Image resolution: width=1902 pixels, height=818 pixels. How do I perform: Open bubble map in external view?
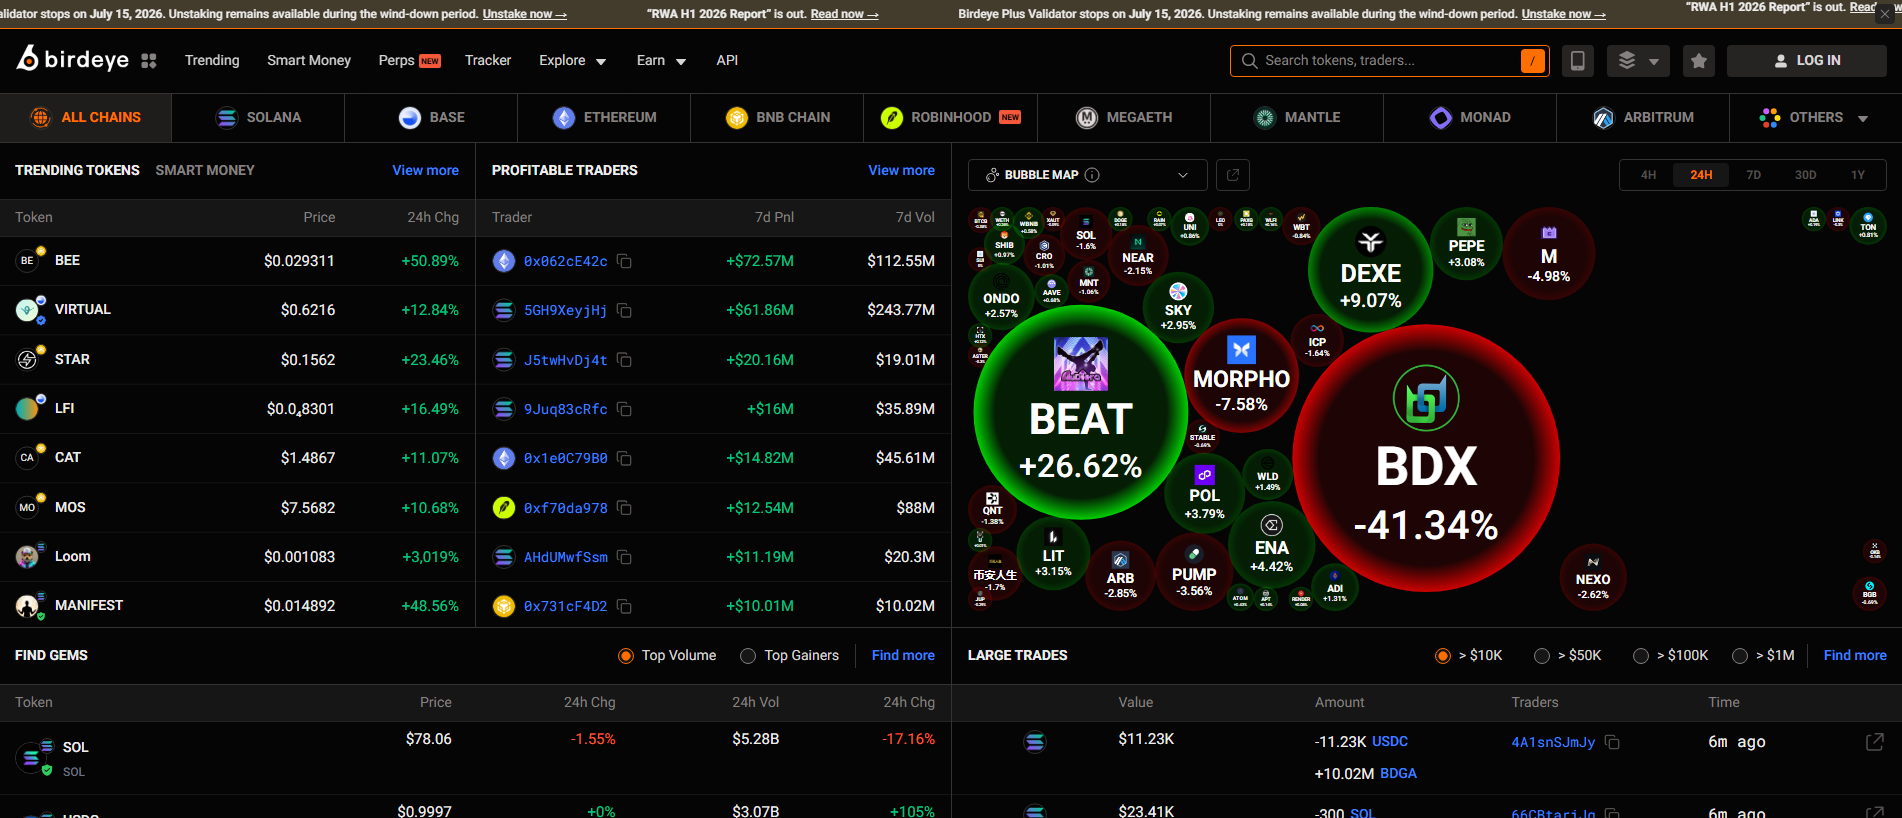click(x=1233, y=175)
